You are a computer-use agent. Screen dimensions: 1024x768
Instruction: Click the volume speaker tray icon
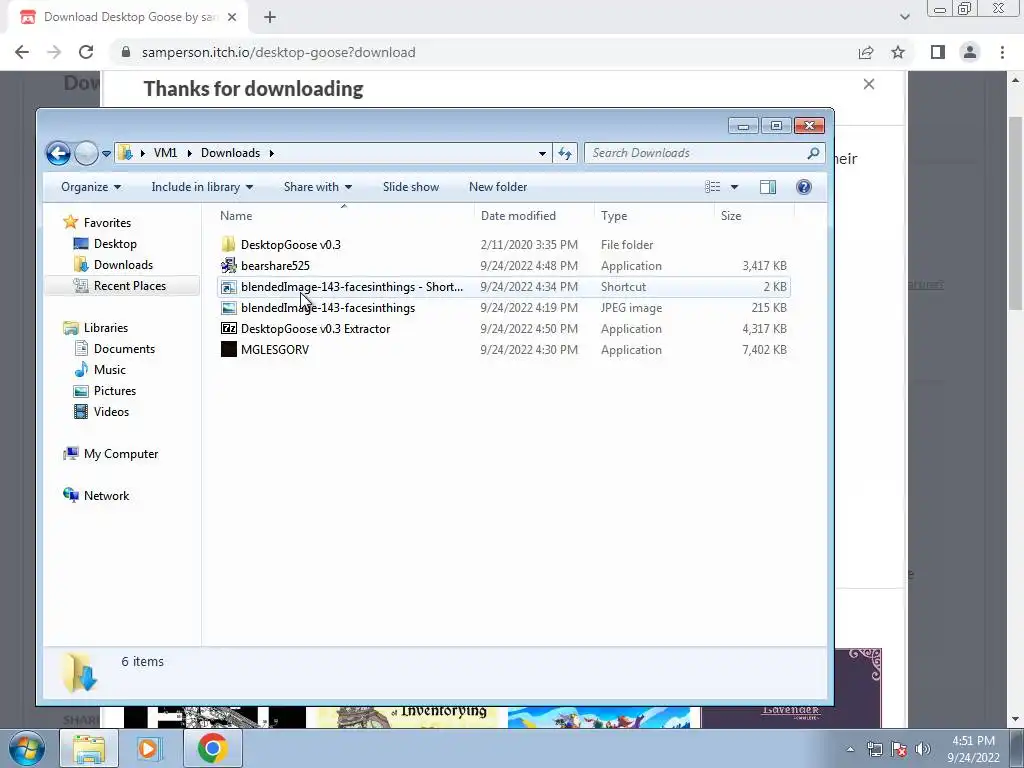923,749
